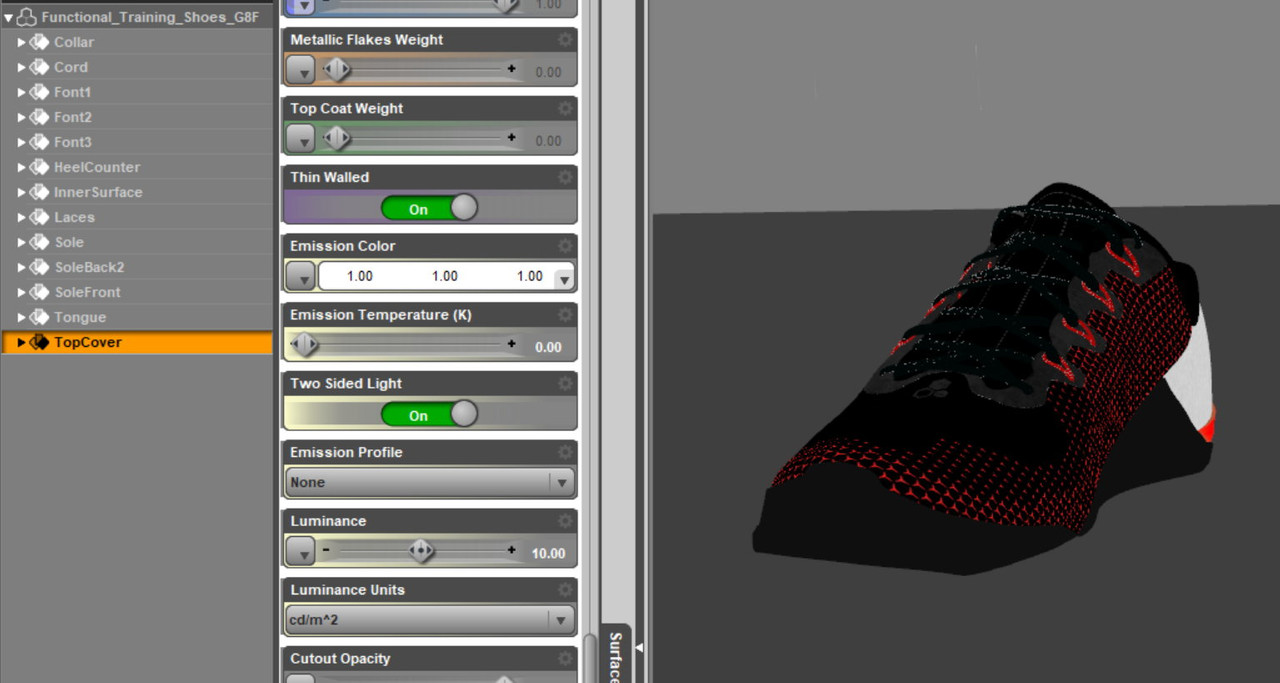Select the SoleBack2 surface row
Viewport: 1280px width, 683px height.
click(137, 267)
